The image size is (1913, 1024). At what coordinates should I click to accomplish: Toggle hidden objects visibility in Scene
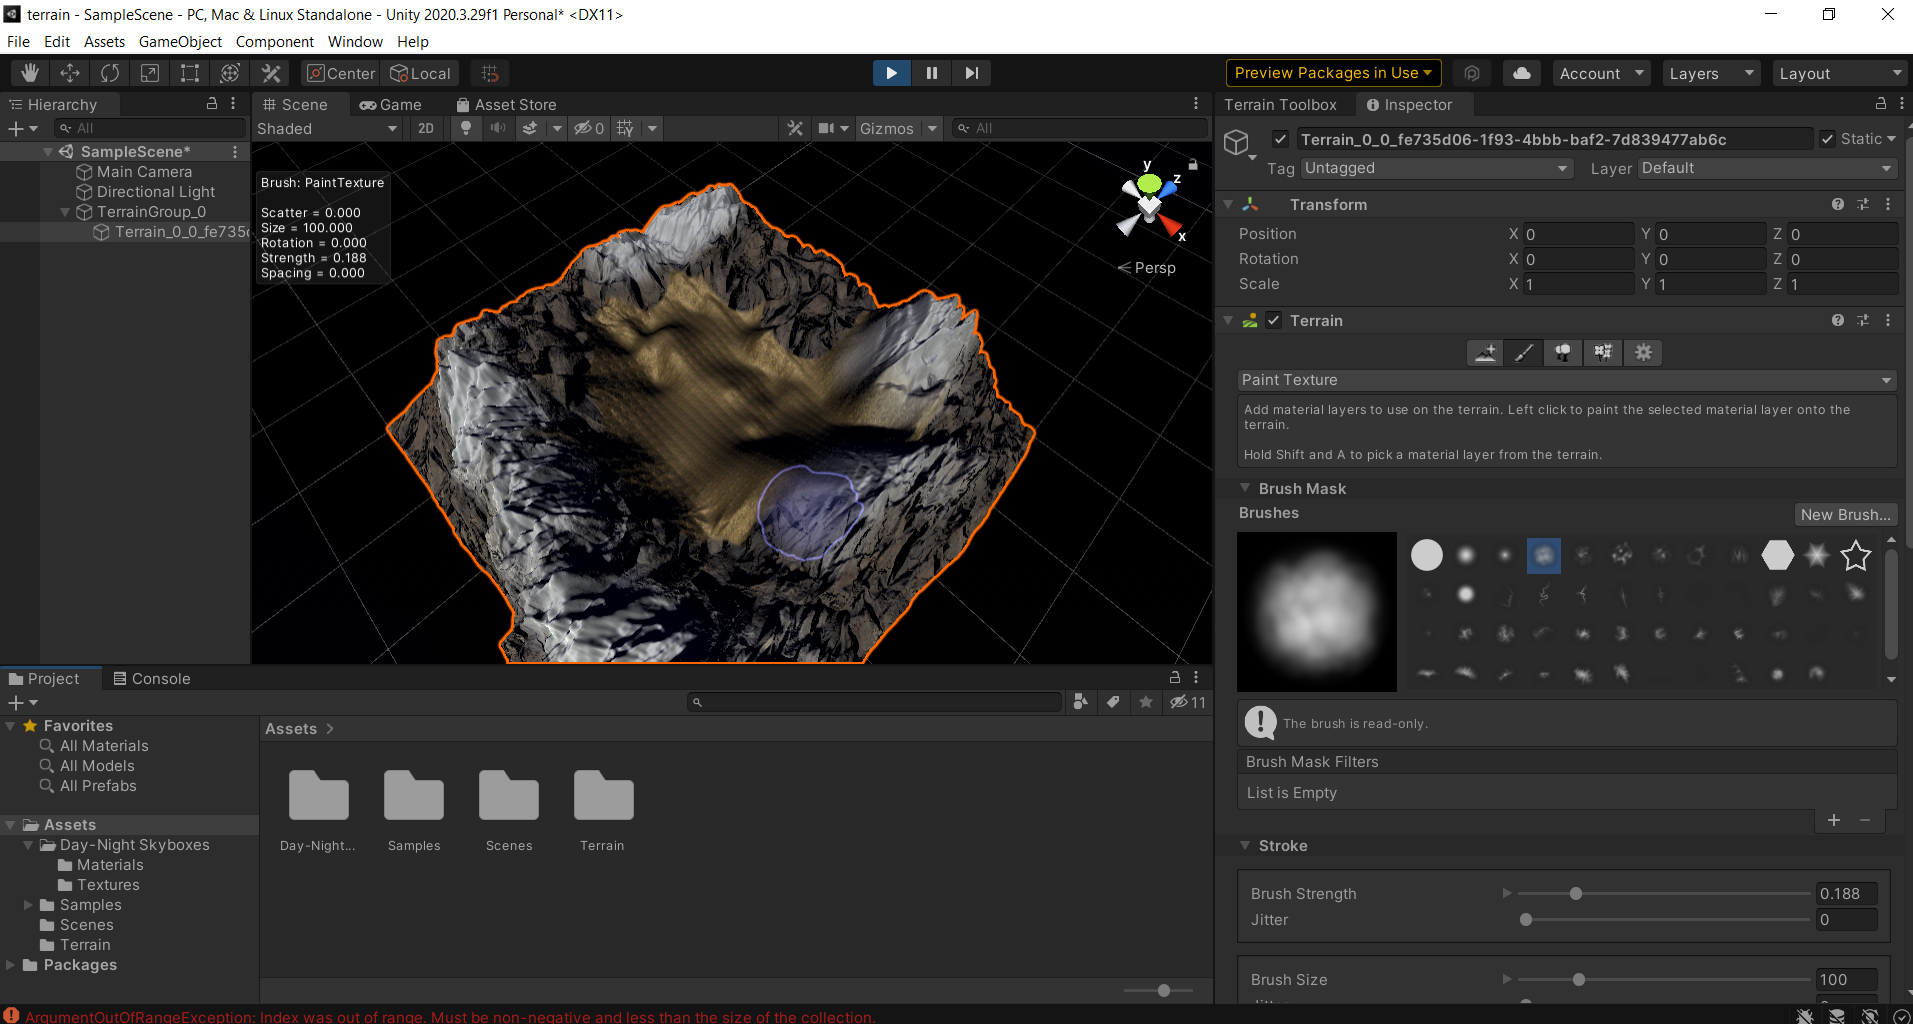pos(588,128)
